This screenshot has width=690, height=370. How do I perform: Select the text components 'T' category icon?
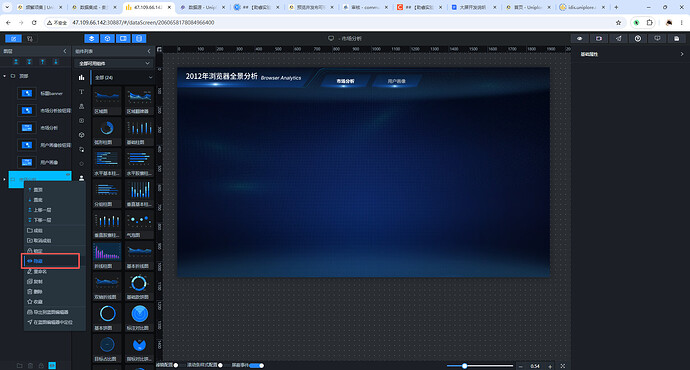[81, 92]
